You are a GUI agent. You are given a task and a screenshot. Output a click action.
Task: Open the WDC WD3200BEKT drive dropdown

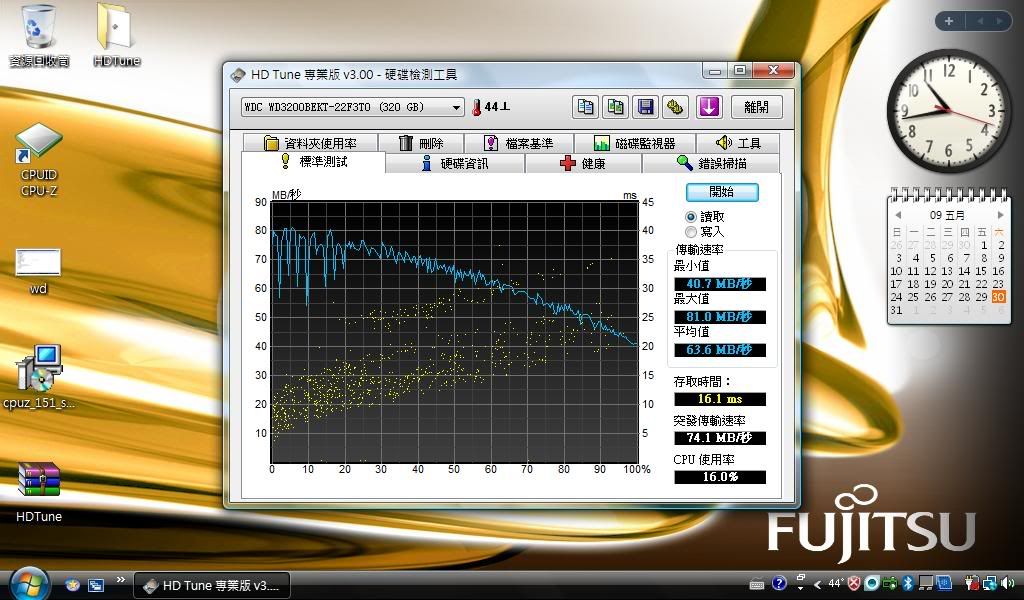[x=353, y=107]
